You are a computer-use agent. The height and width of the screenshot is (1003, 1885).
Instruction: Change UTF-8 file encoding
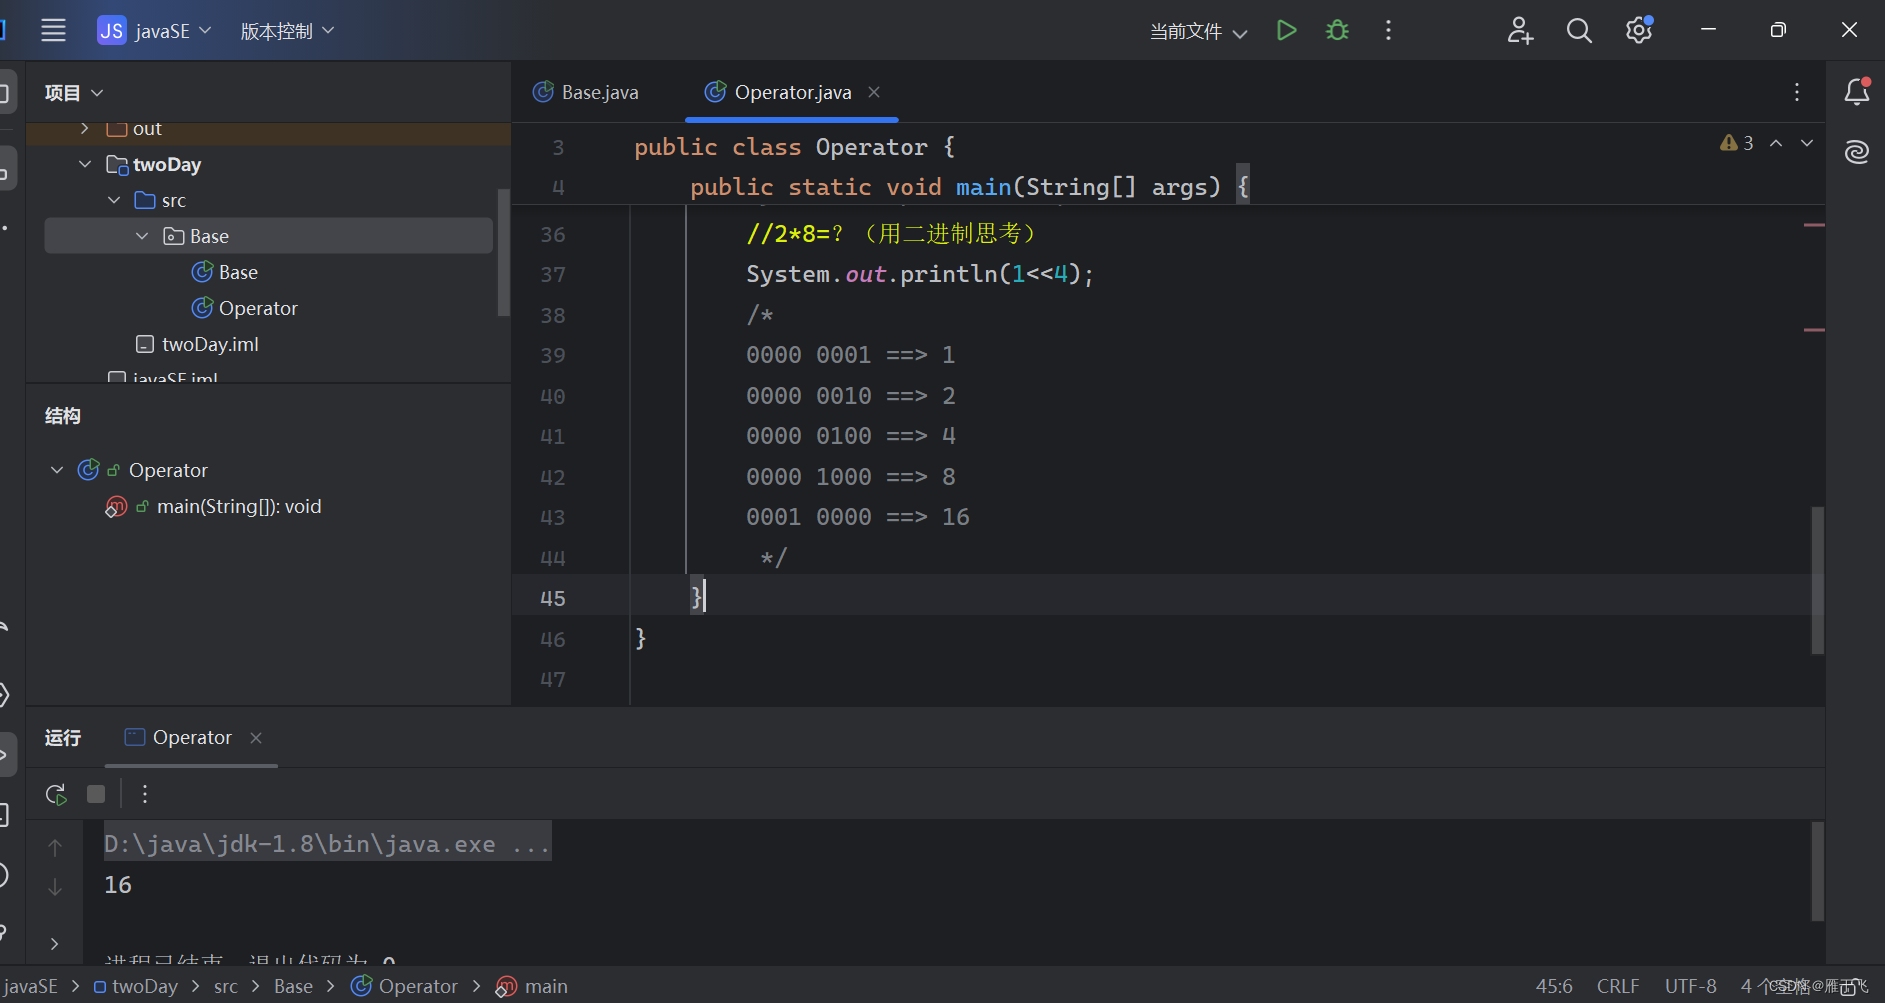pos(1690,986)
